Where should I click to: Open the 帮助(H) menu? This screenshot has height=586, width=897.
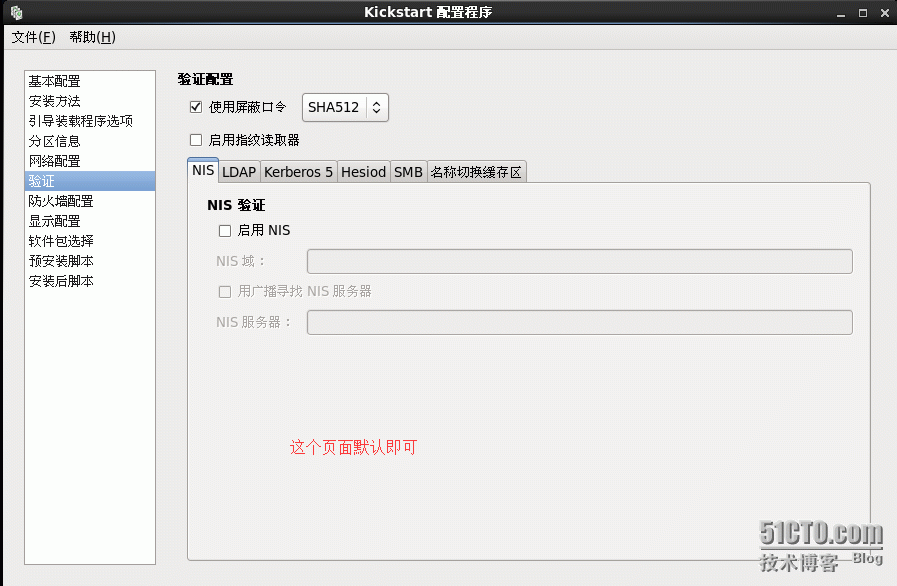point(93,37)
